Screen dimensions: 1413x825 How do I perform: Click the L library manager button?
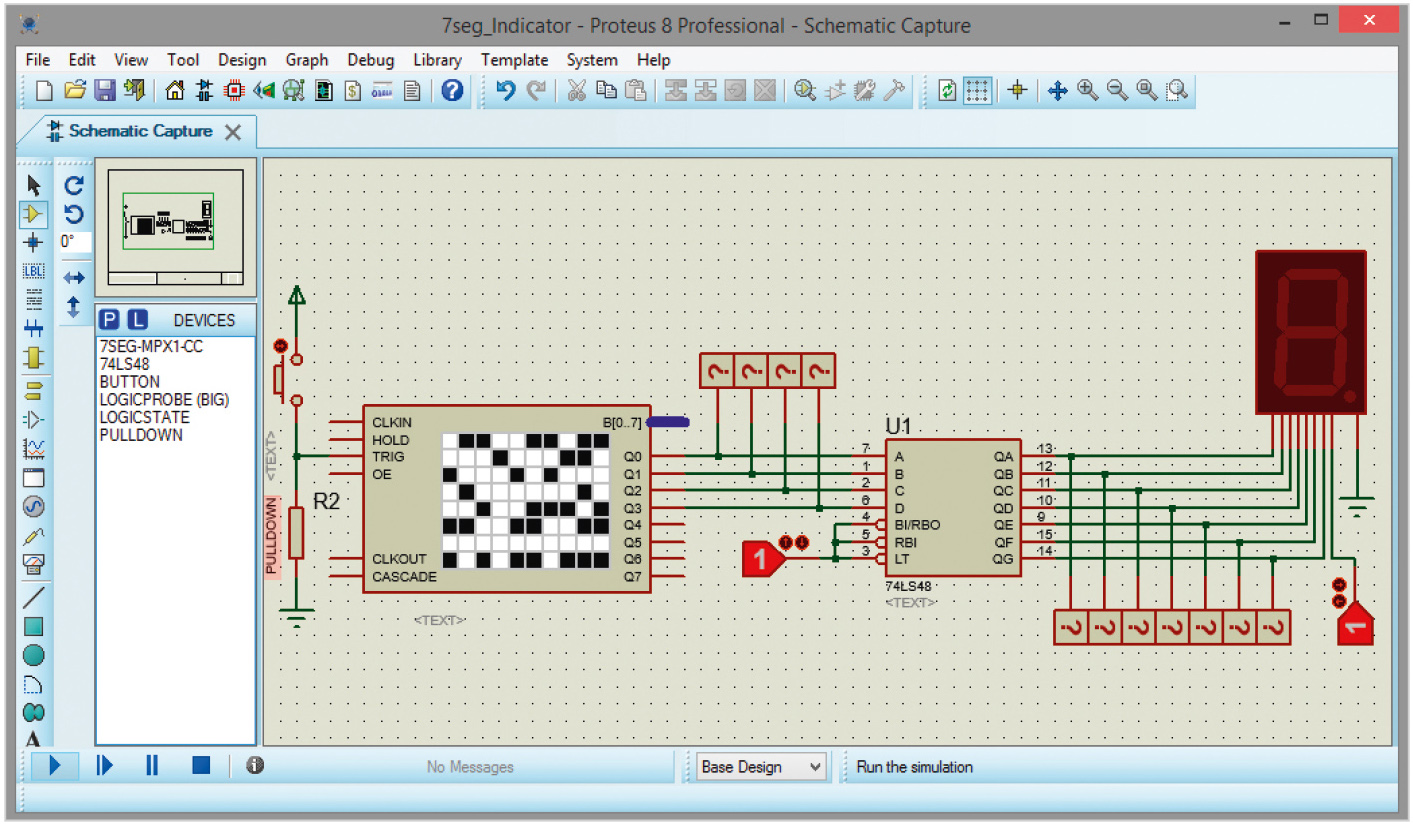click(137, 320)
